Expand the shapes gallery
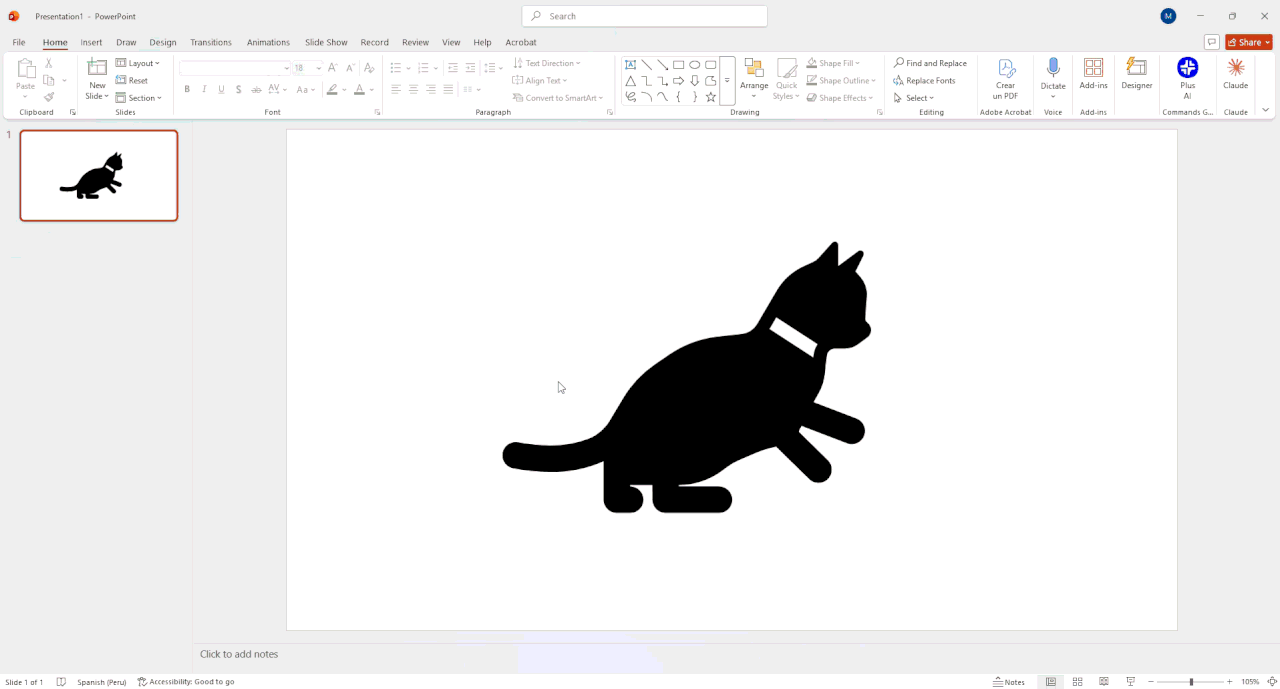This screenshot has width=1280, height=689. [727, 81]
